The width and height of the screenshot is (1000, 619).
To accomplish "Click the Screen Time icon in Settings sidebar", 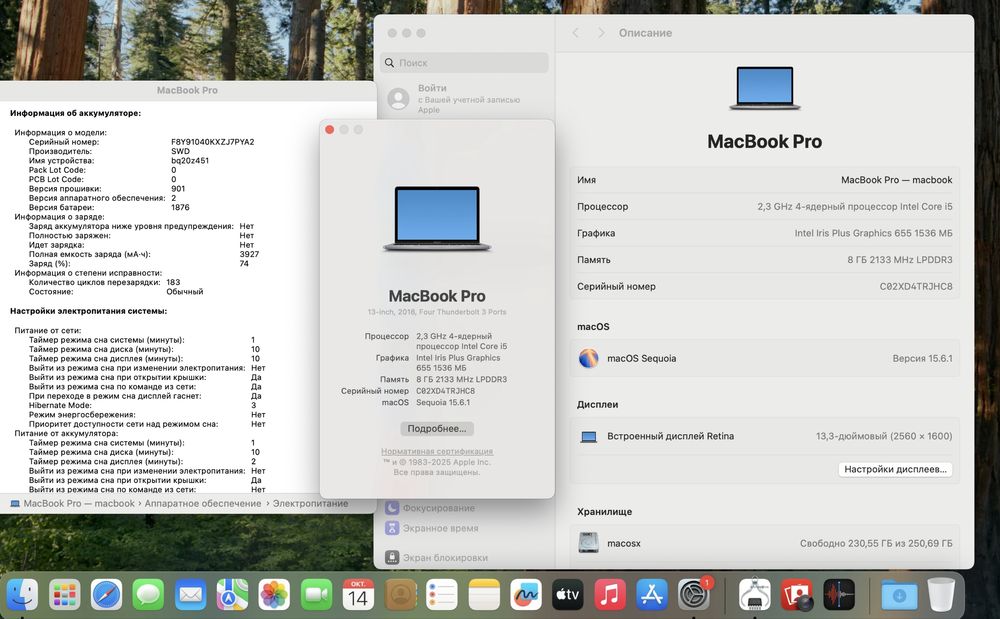I will 392,528.
